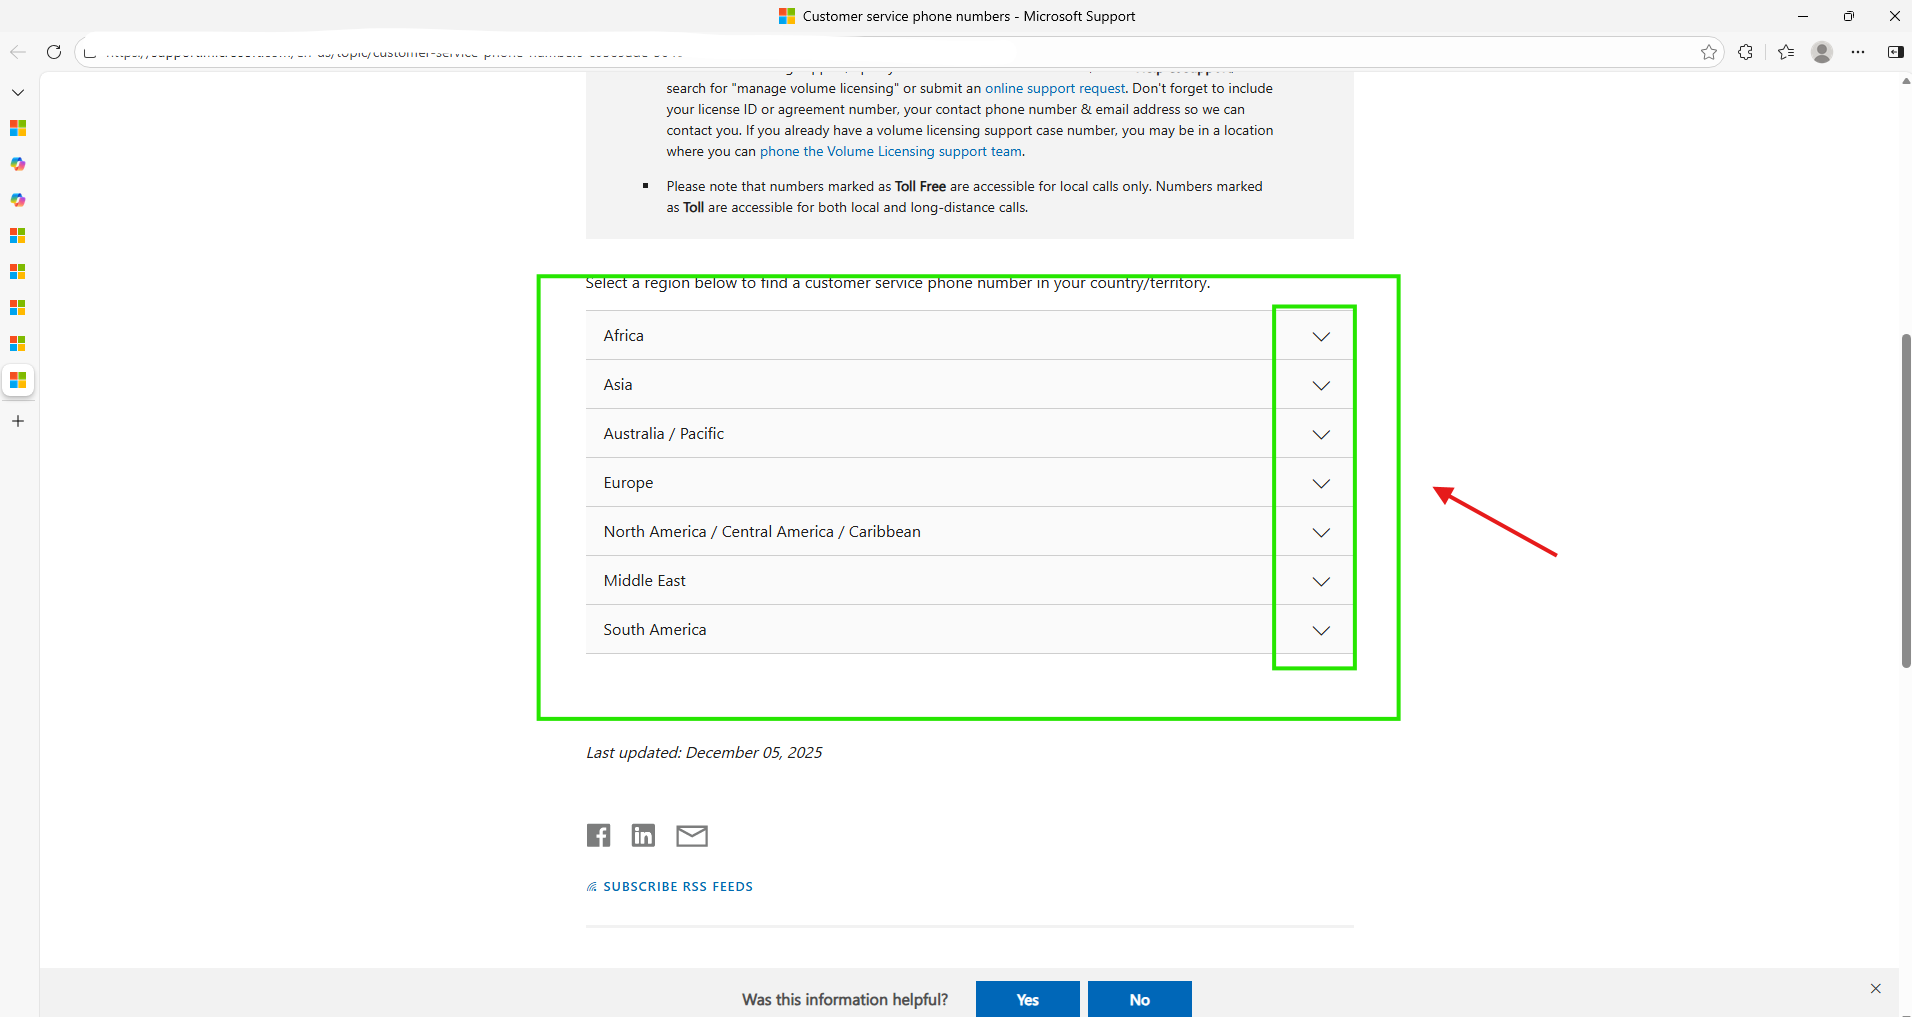Share the article on Facebook
The width and height of the screenshot is (1912, 1017).
pos(598,835)
